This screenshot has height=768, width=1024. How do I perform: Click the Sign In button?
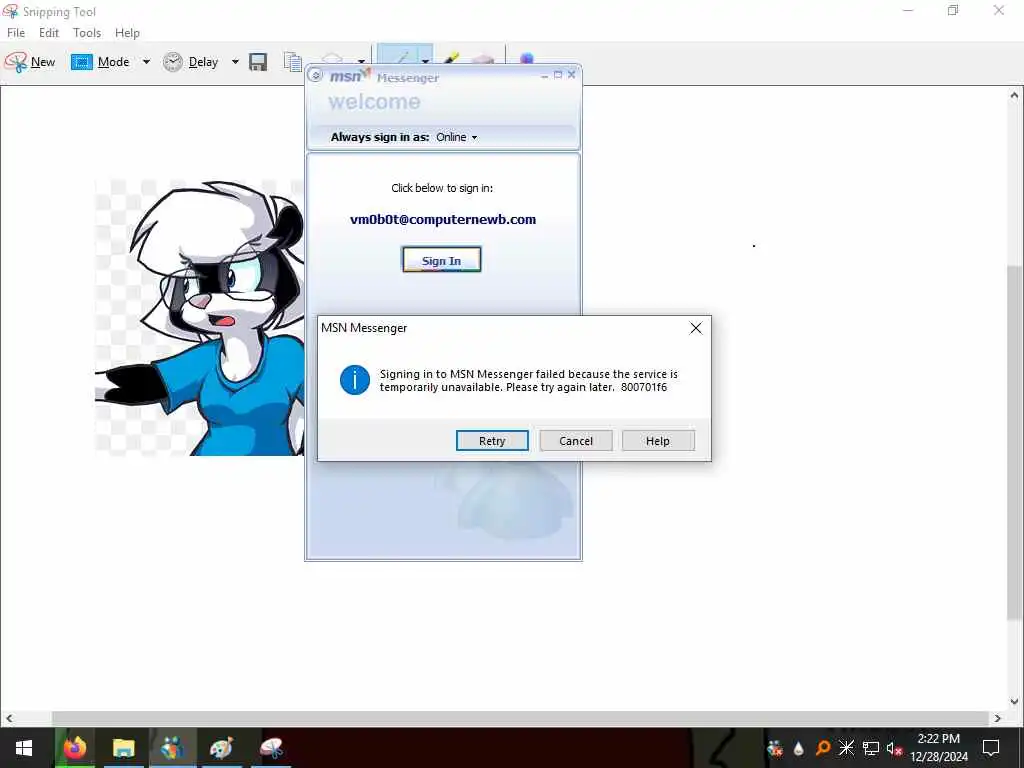click(441, 260)
